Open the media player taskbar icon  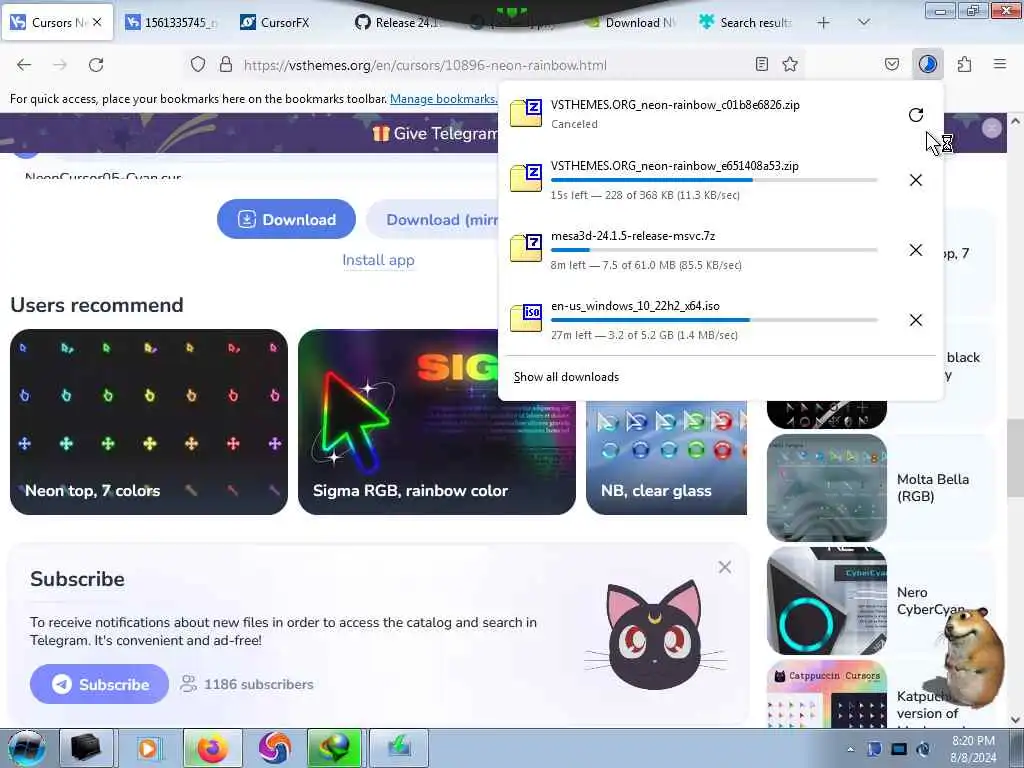click(x=148, y=748)
